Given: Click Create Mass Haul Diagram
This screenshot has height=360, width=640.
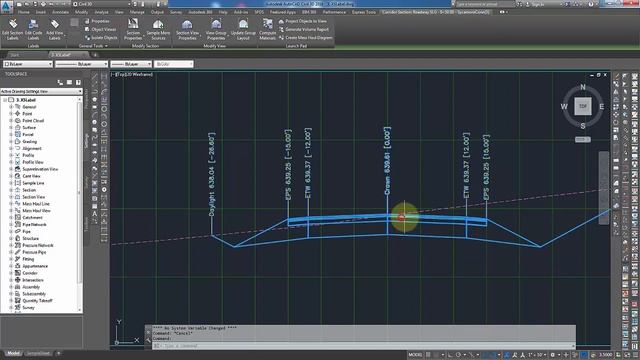Looking at the screenshot, I should pos(305,38).
